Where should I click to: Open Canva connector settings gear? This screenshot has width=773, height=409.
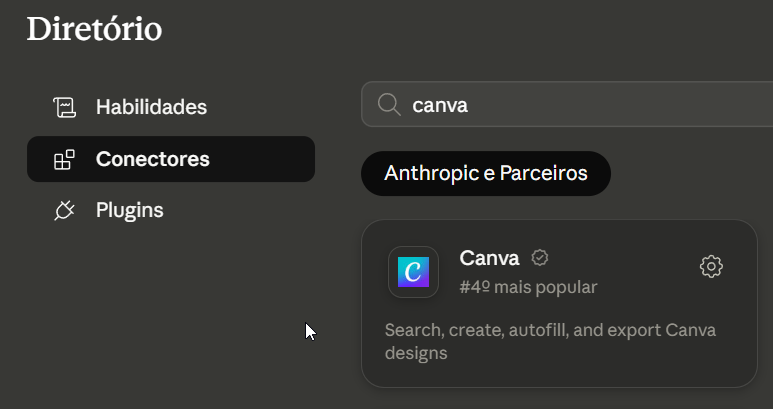click(x=711, y=267)
